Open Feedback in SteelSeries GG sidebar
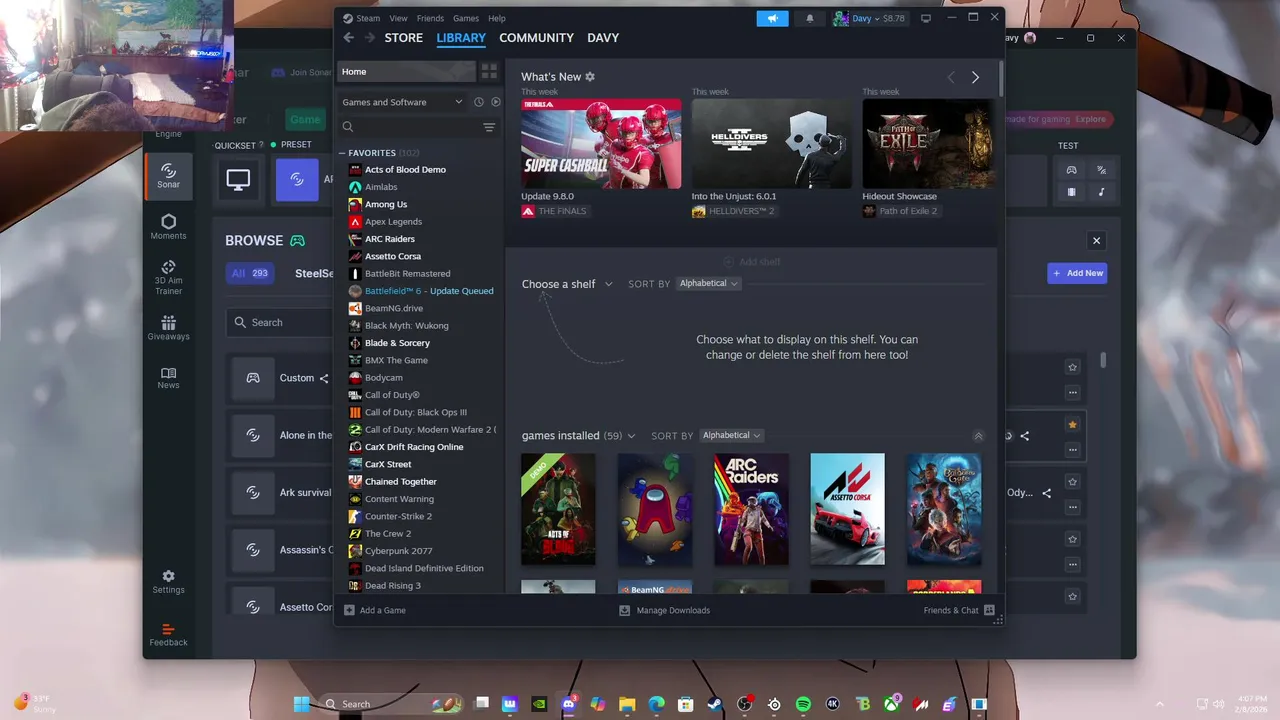Image resolution: width=1280 pixels, height=720 pixels. pos(168,634)
